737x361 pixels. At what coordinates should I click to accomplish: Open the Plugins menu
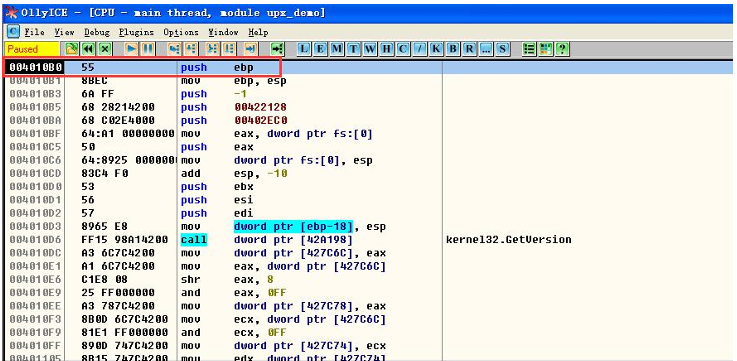coord(136,32)
